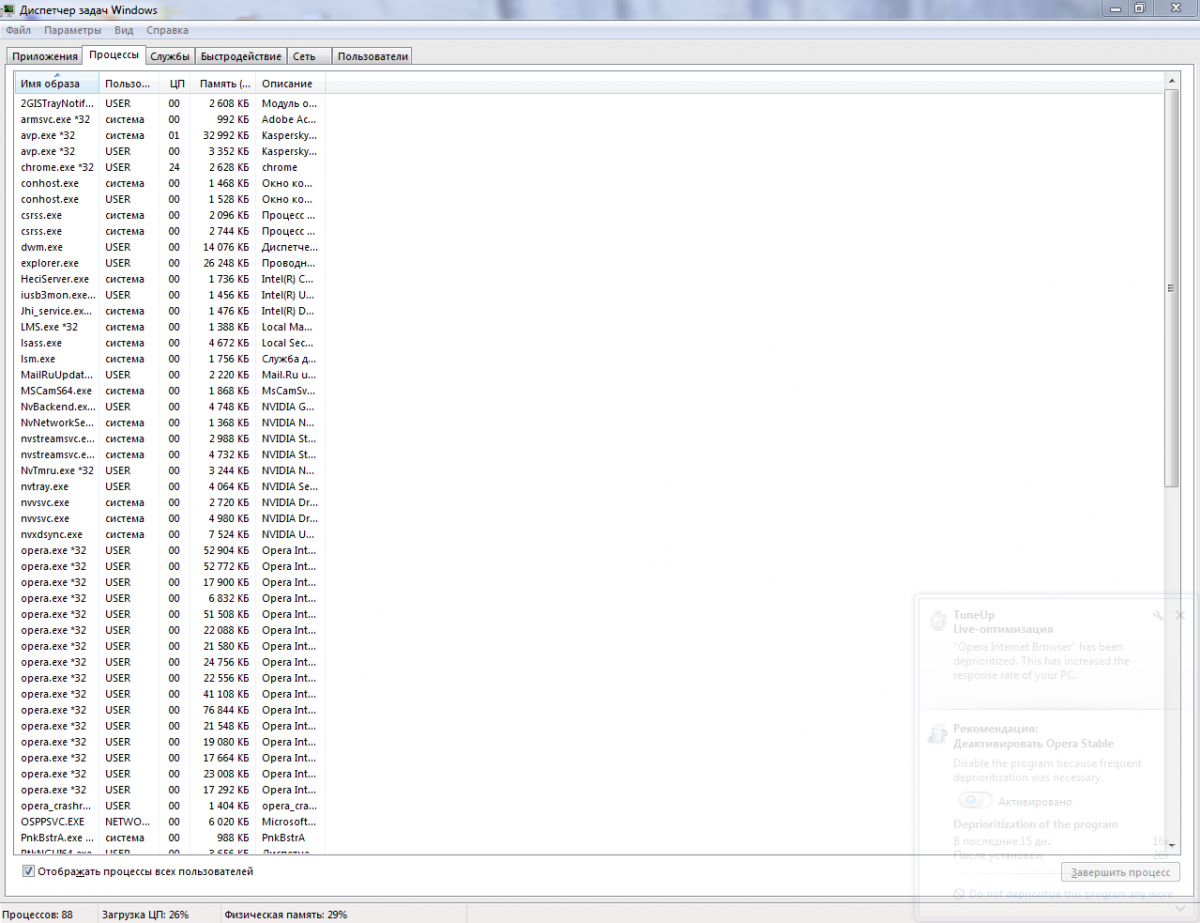Select the NvTmru.exe *32 process
This screenshot has width=1200, height=923.
click(170, 470)
